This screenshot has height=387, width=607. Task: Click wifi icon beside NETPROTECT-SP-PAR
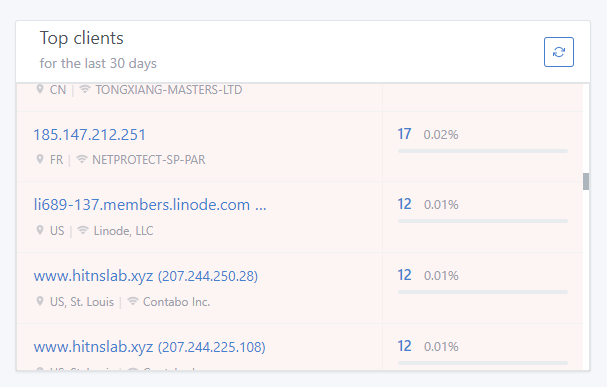[x=82, y=159]
